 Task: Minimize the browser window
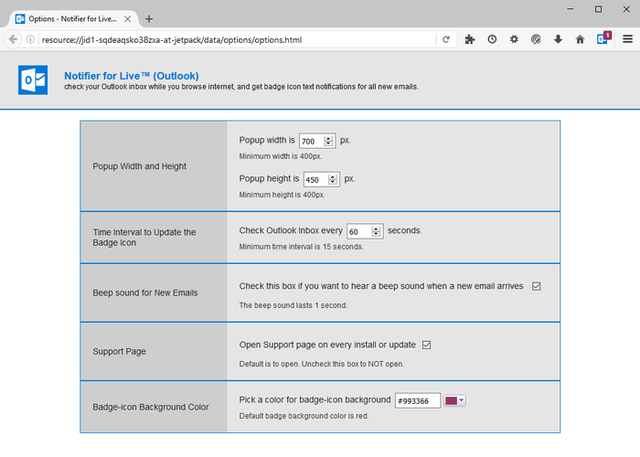571,9
